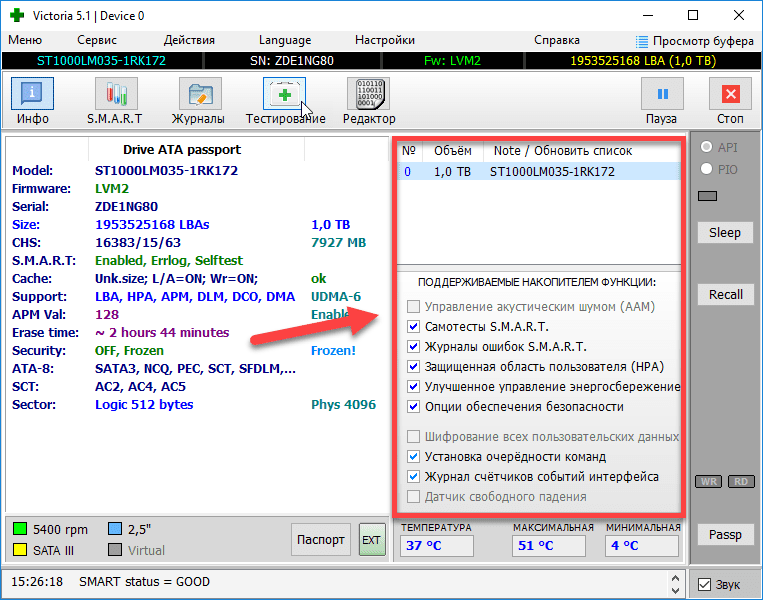Click the yellow SATA III swatch
This screenshot has height=600, width=763.
point(20,550)
